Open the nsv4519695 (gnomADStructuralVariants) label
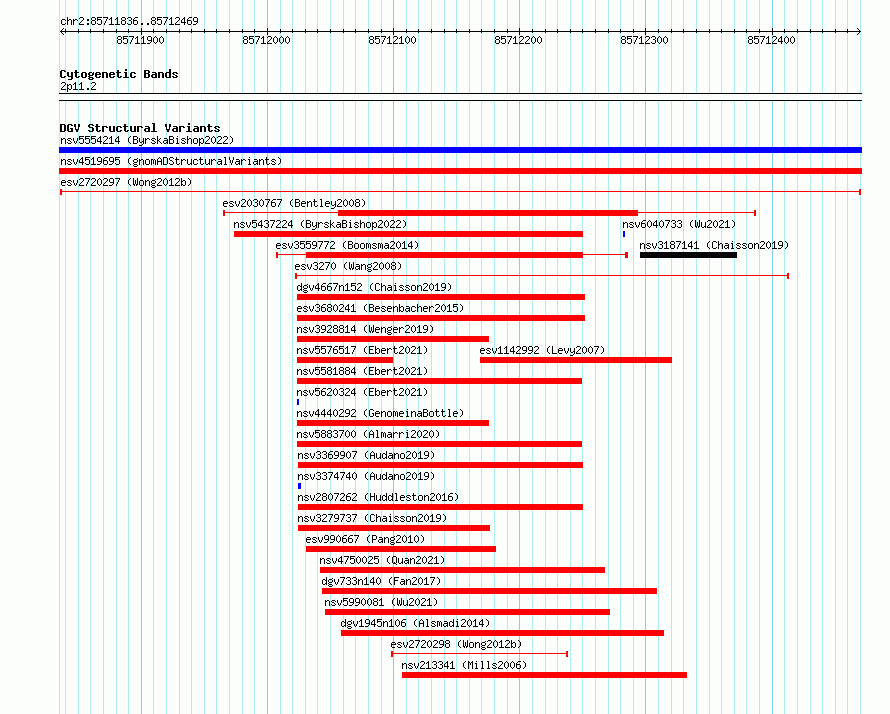The image size is (890, 714). (171, 161)
